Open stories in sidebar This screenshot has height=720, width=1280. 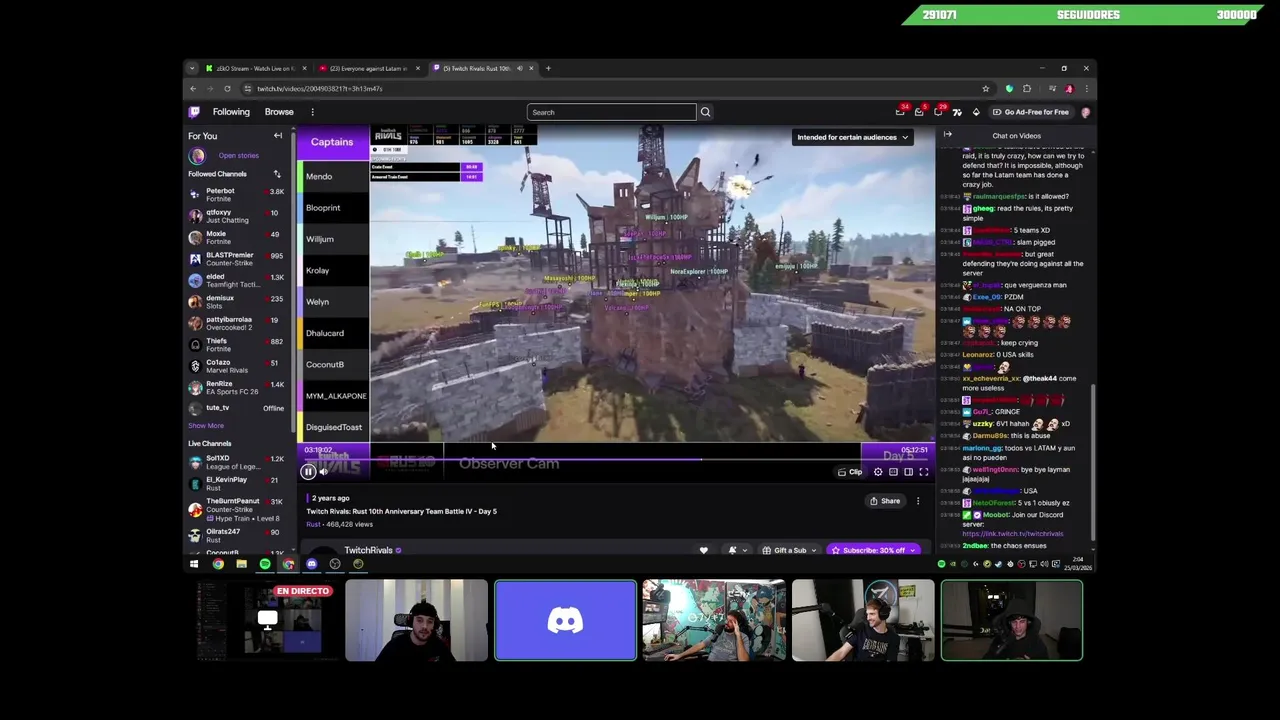(x=238, y=155)
